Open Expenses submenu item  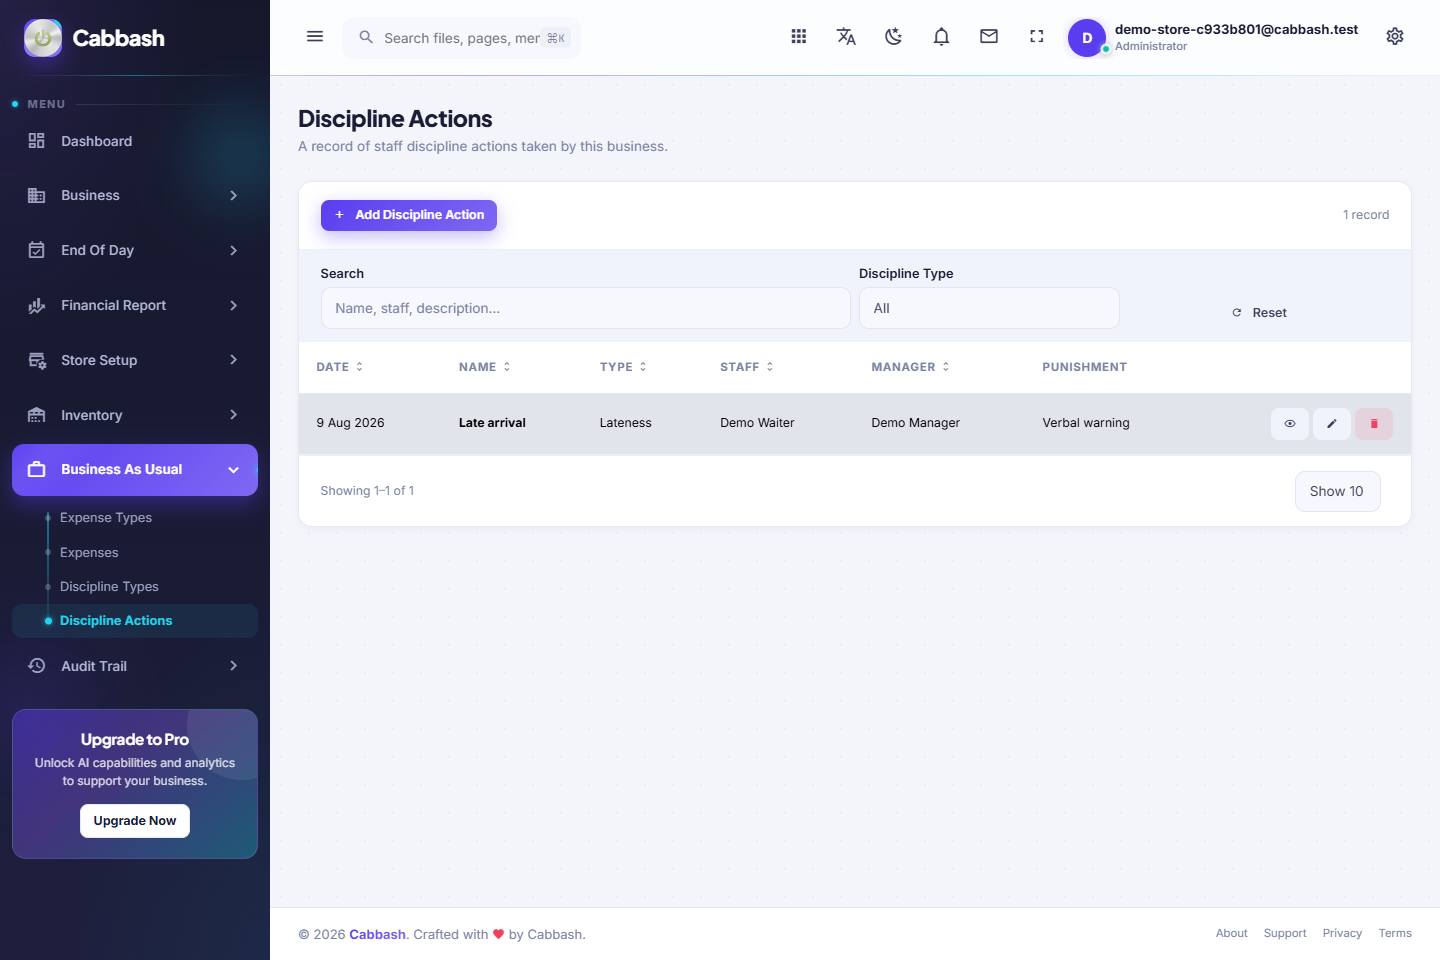(89, 553)
